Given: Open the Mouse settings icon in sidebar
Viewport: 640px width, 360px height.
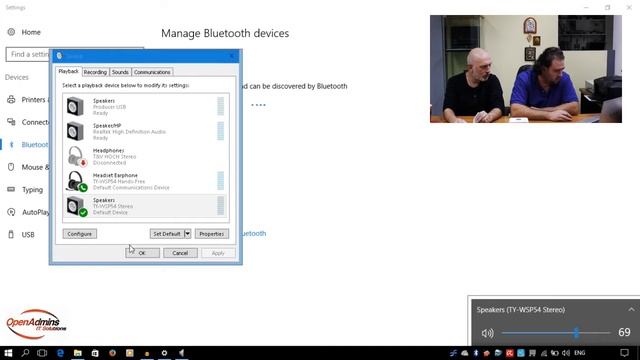Looking at the screenshot, I should coord(11,167).
